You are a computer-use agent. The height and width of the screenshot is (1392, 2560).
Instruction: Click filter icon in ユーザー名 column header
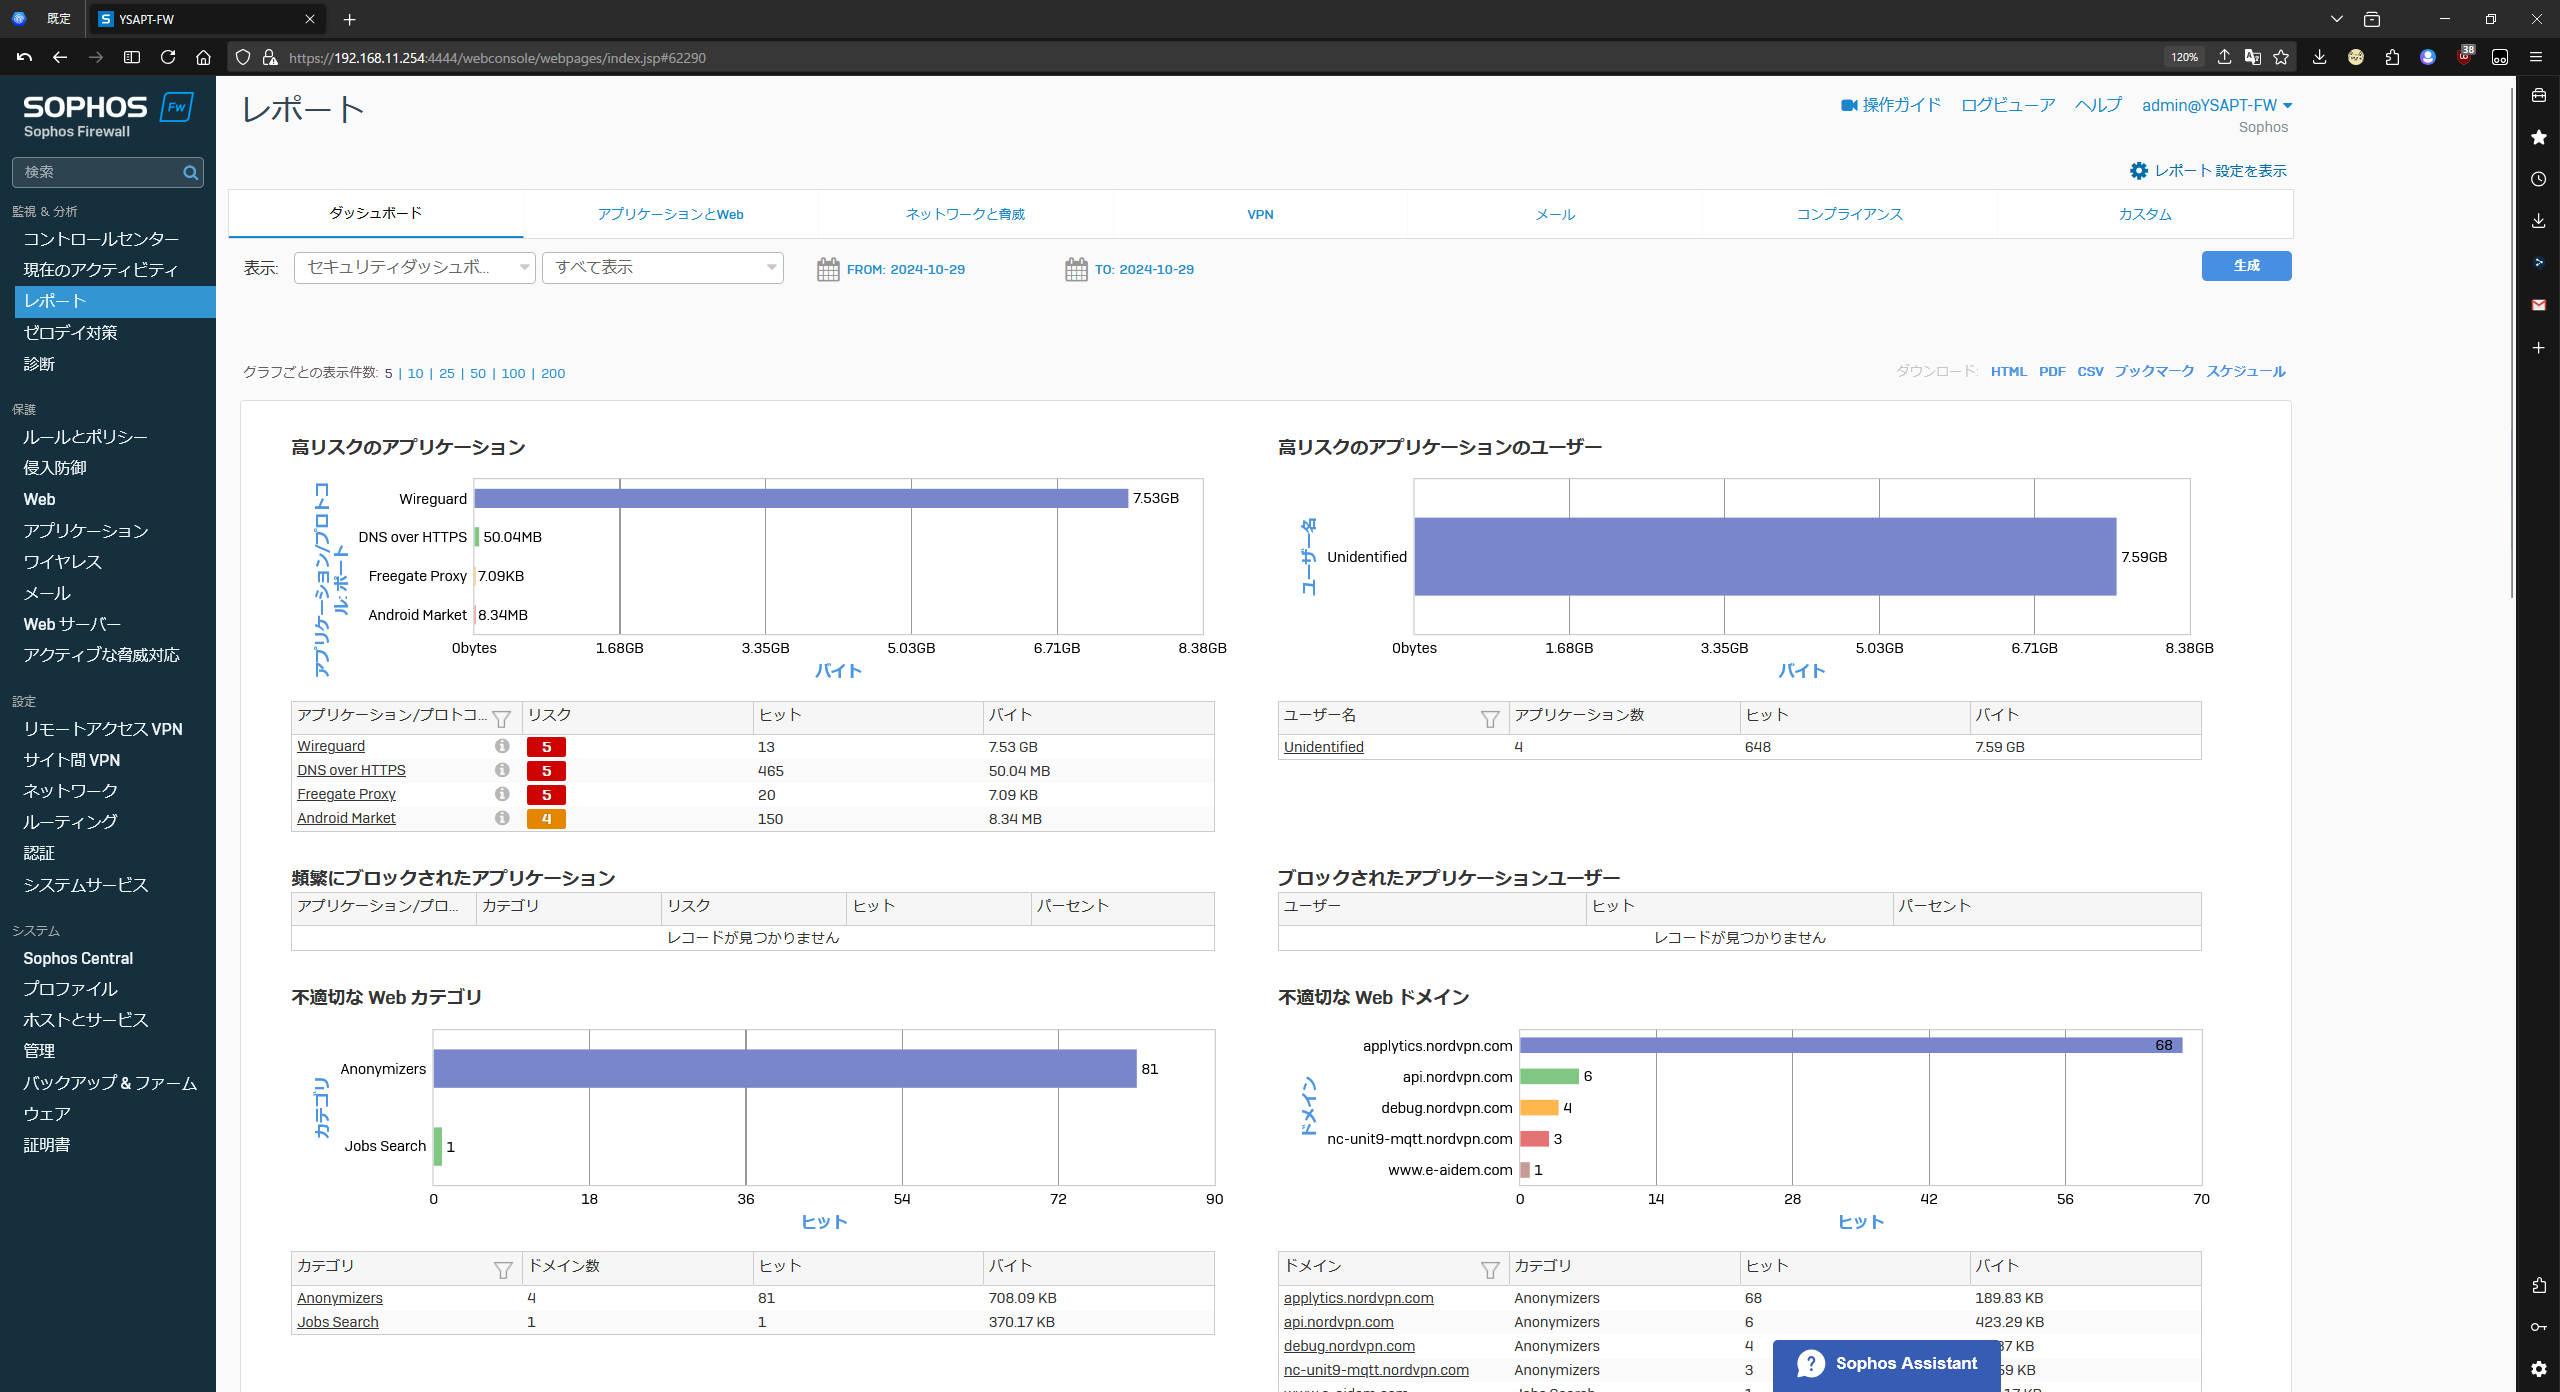[1490, 718]
